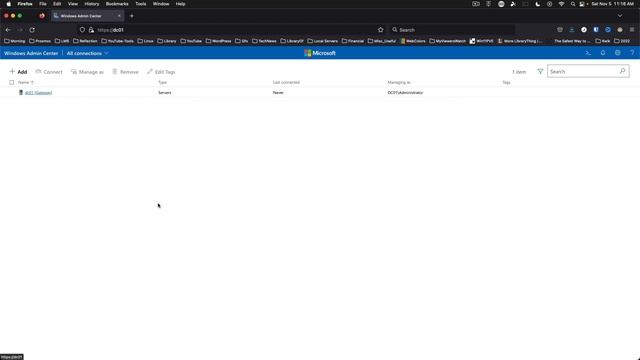Expand the All connections dropdown
The image size is (640, 360).
(x=87, y=53)
